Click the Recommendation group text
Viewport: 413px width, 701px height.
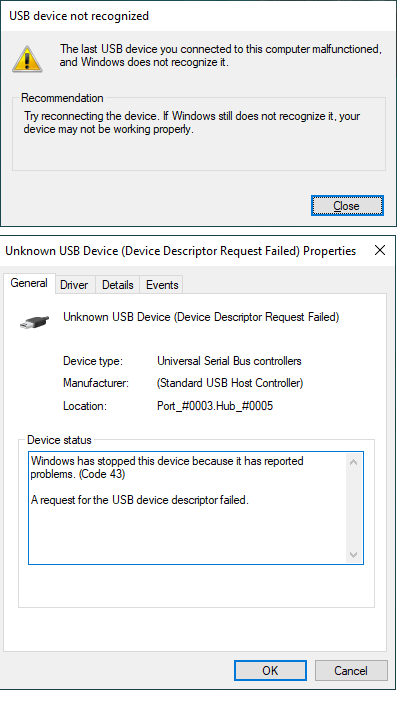click(x=192, y=122)
